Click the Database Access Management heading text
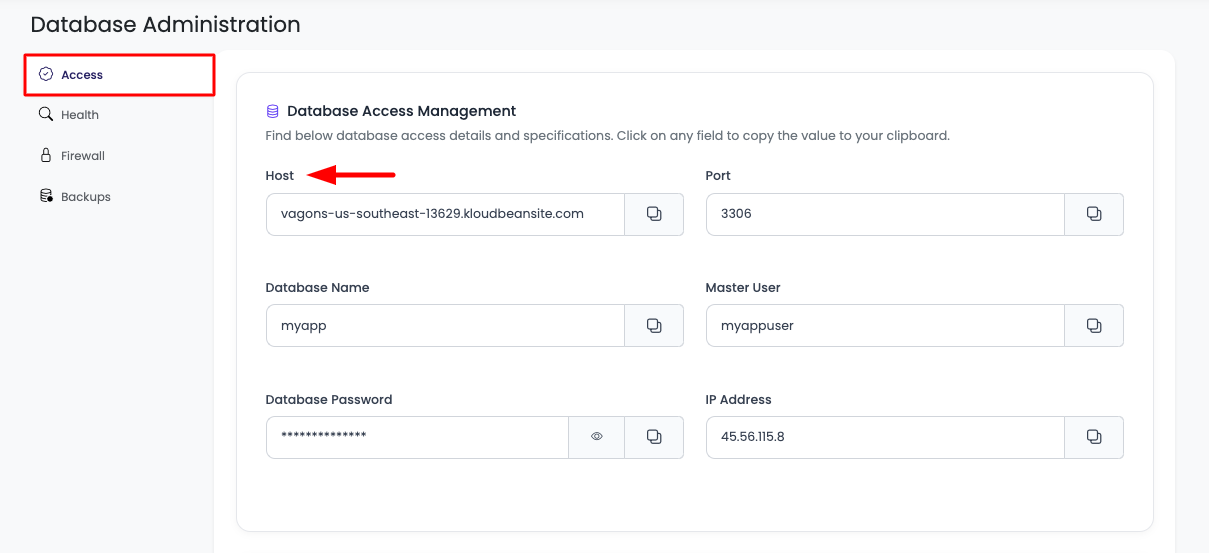The height and width of the screenshot is (553, 1209). pos(401,111)
